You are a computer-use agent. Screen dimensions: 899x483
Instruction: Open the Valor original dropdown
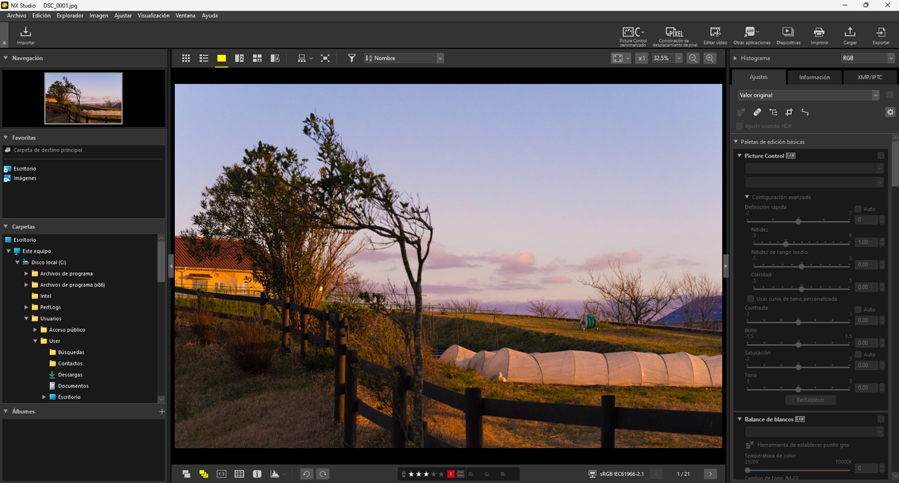tap(808, 95)
